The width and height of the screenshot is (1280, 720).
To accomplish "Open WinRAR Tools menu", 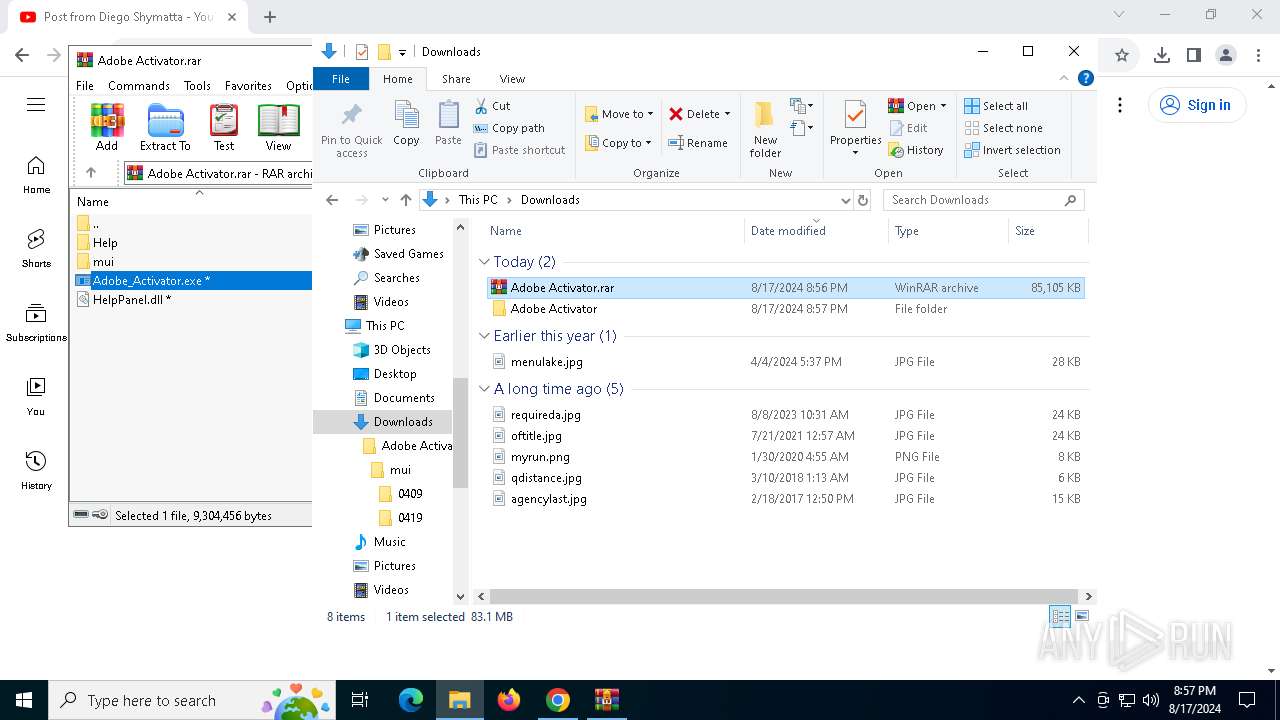I will click(197, 86).
